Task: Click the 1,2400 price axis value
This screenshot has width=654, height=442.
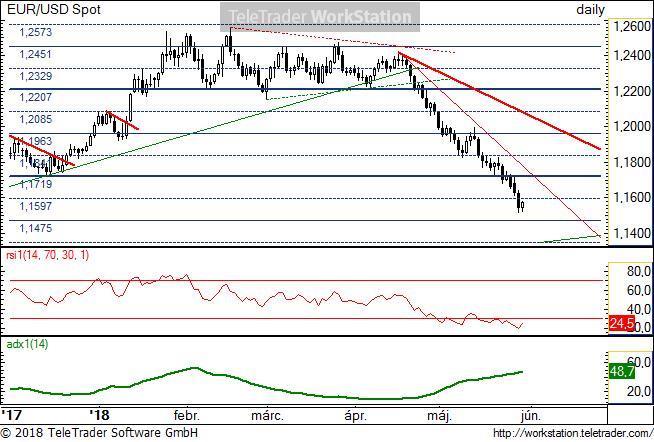Action: click(x=632, y=55)
